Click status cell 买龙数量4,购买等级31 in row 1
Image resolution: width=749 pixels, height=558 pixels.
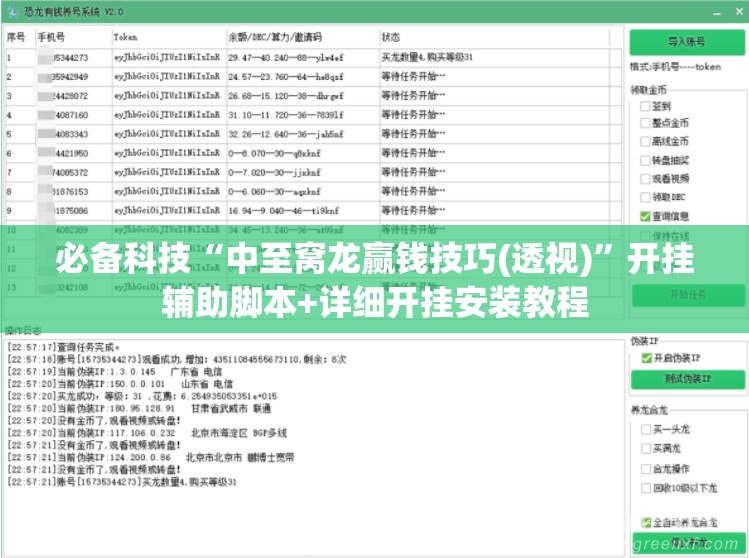point(427,57)
